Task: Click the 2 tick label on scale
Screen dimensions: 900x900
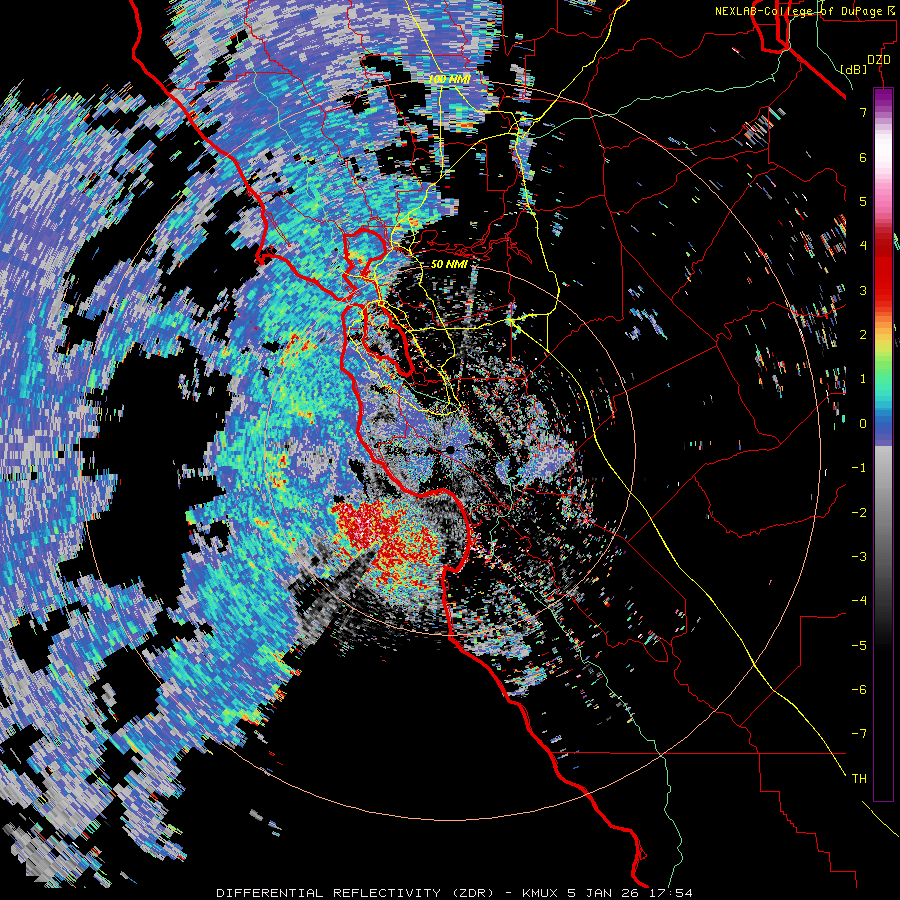Action: [863, 335]
